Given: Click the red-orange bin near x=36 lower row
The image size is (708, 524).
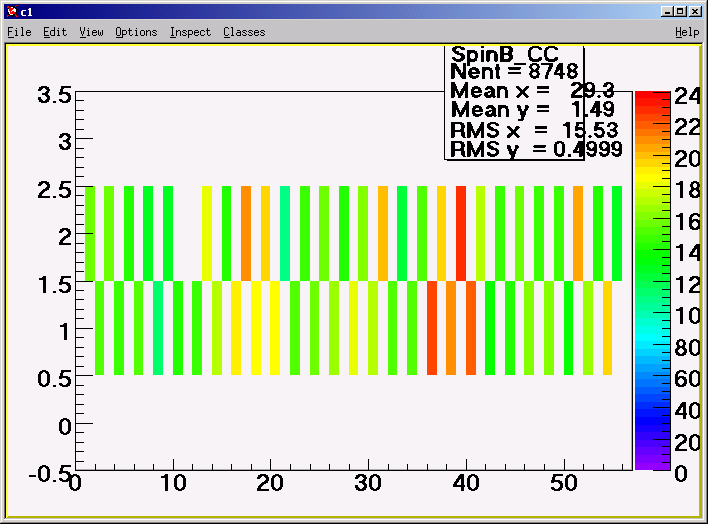Looking at the screenshot, I should coord(432,328).
